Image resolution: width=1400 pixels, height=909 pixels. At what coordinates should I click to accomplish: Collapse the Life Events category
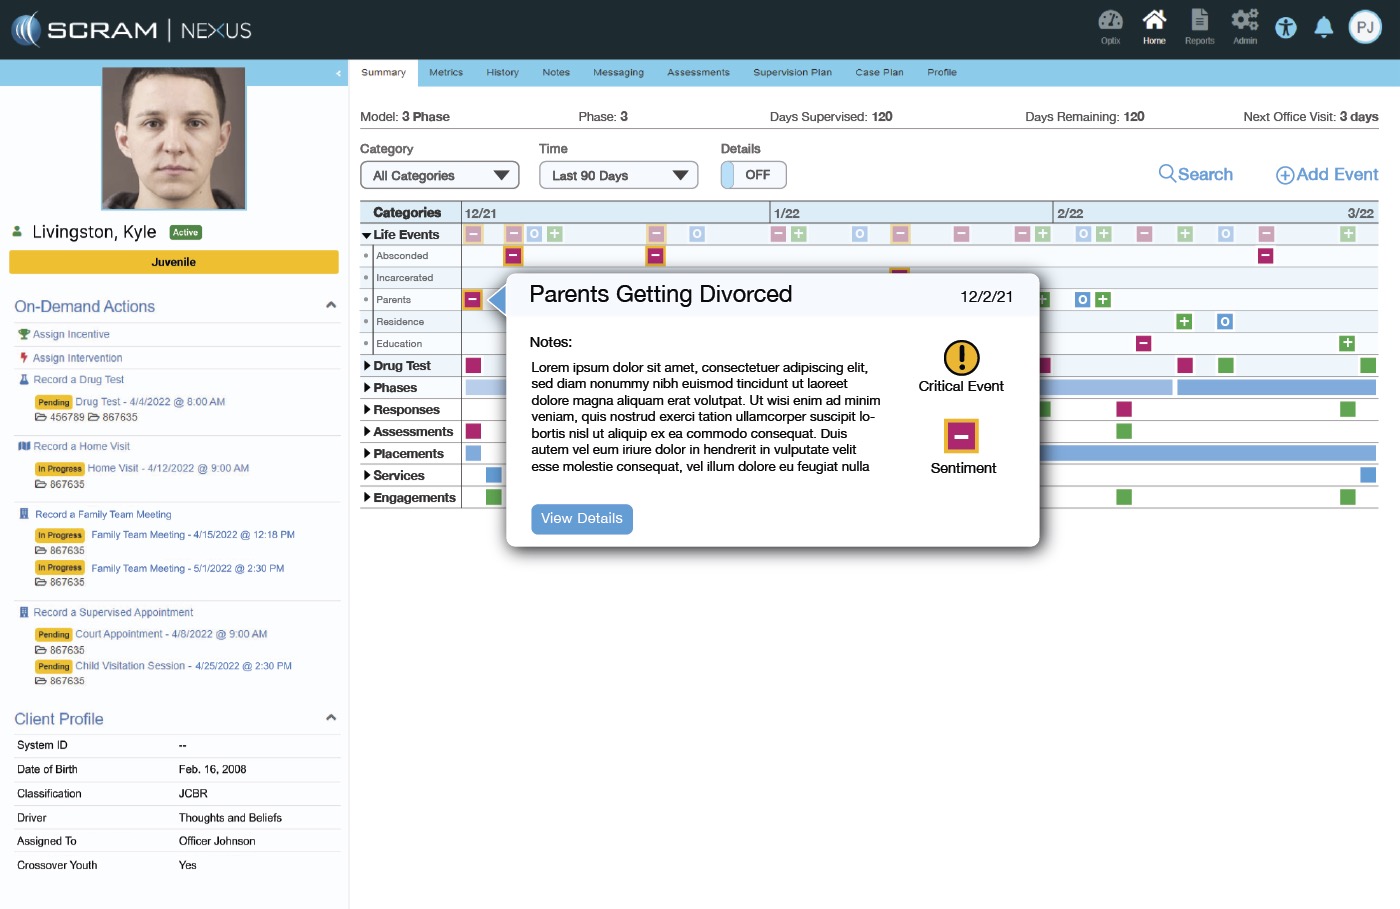pyautogui.click(x=367, y=235)
